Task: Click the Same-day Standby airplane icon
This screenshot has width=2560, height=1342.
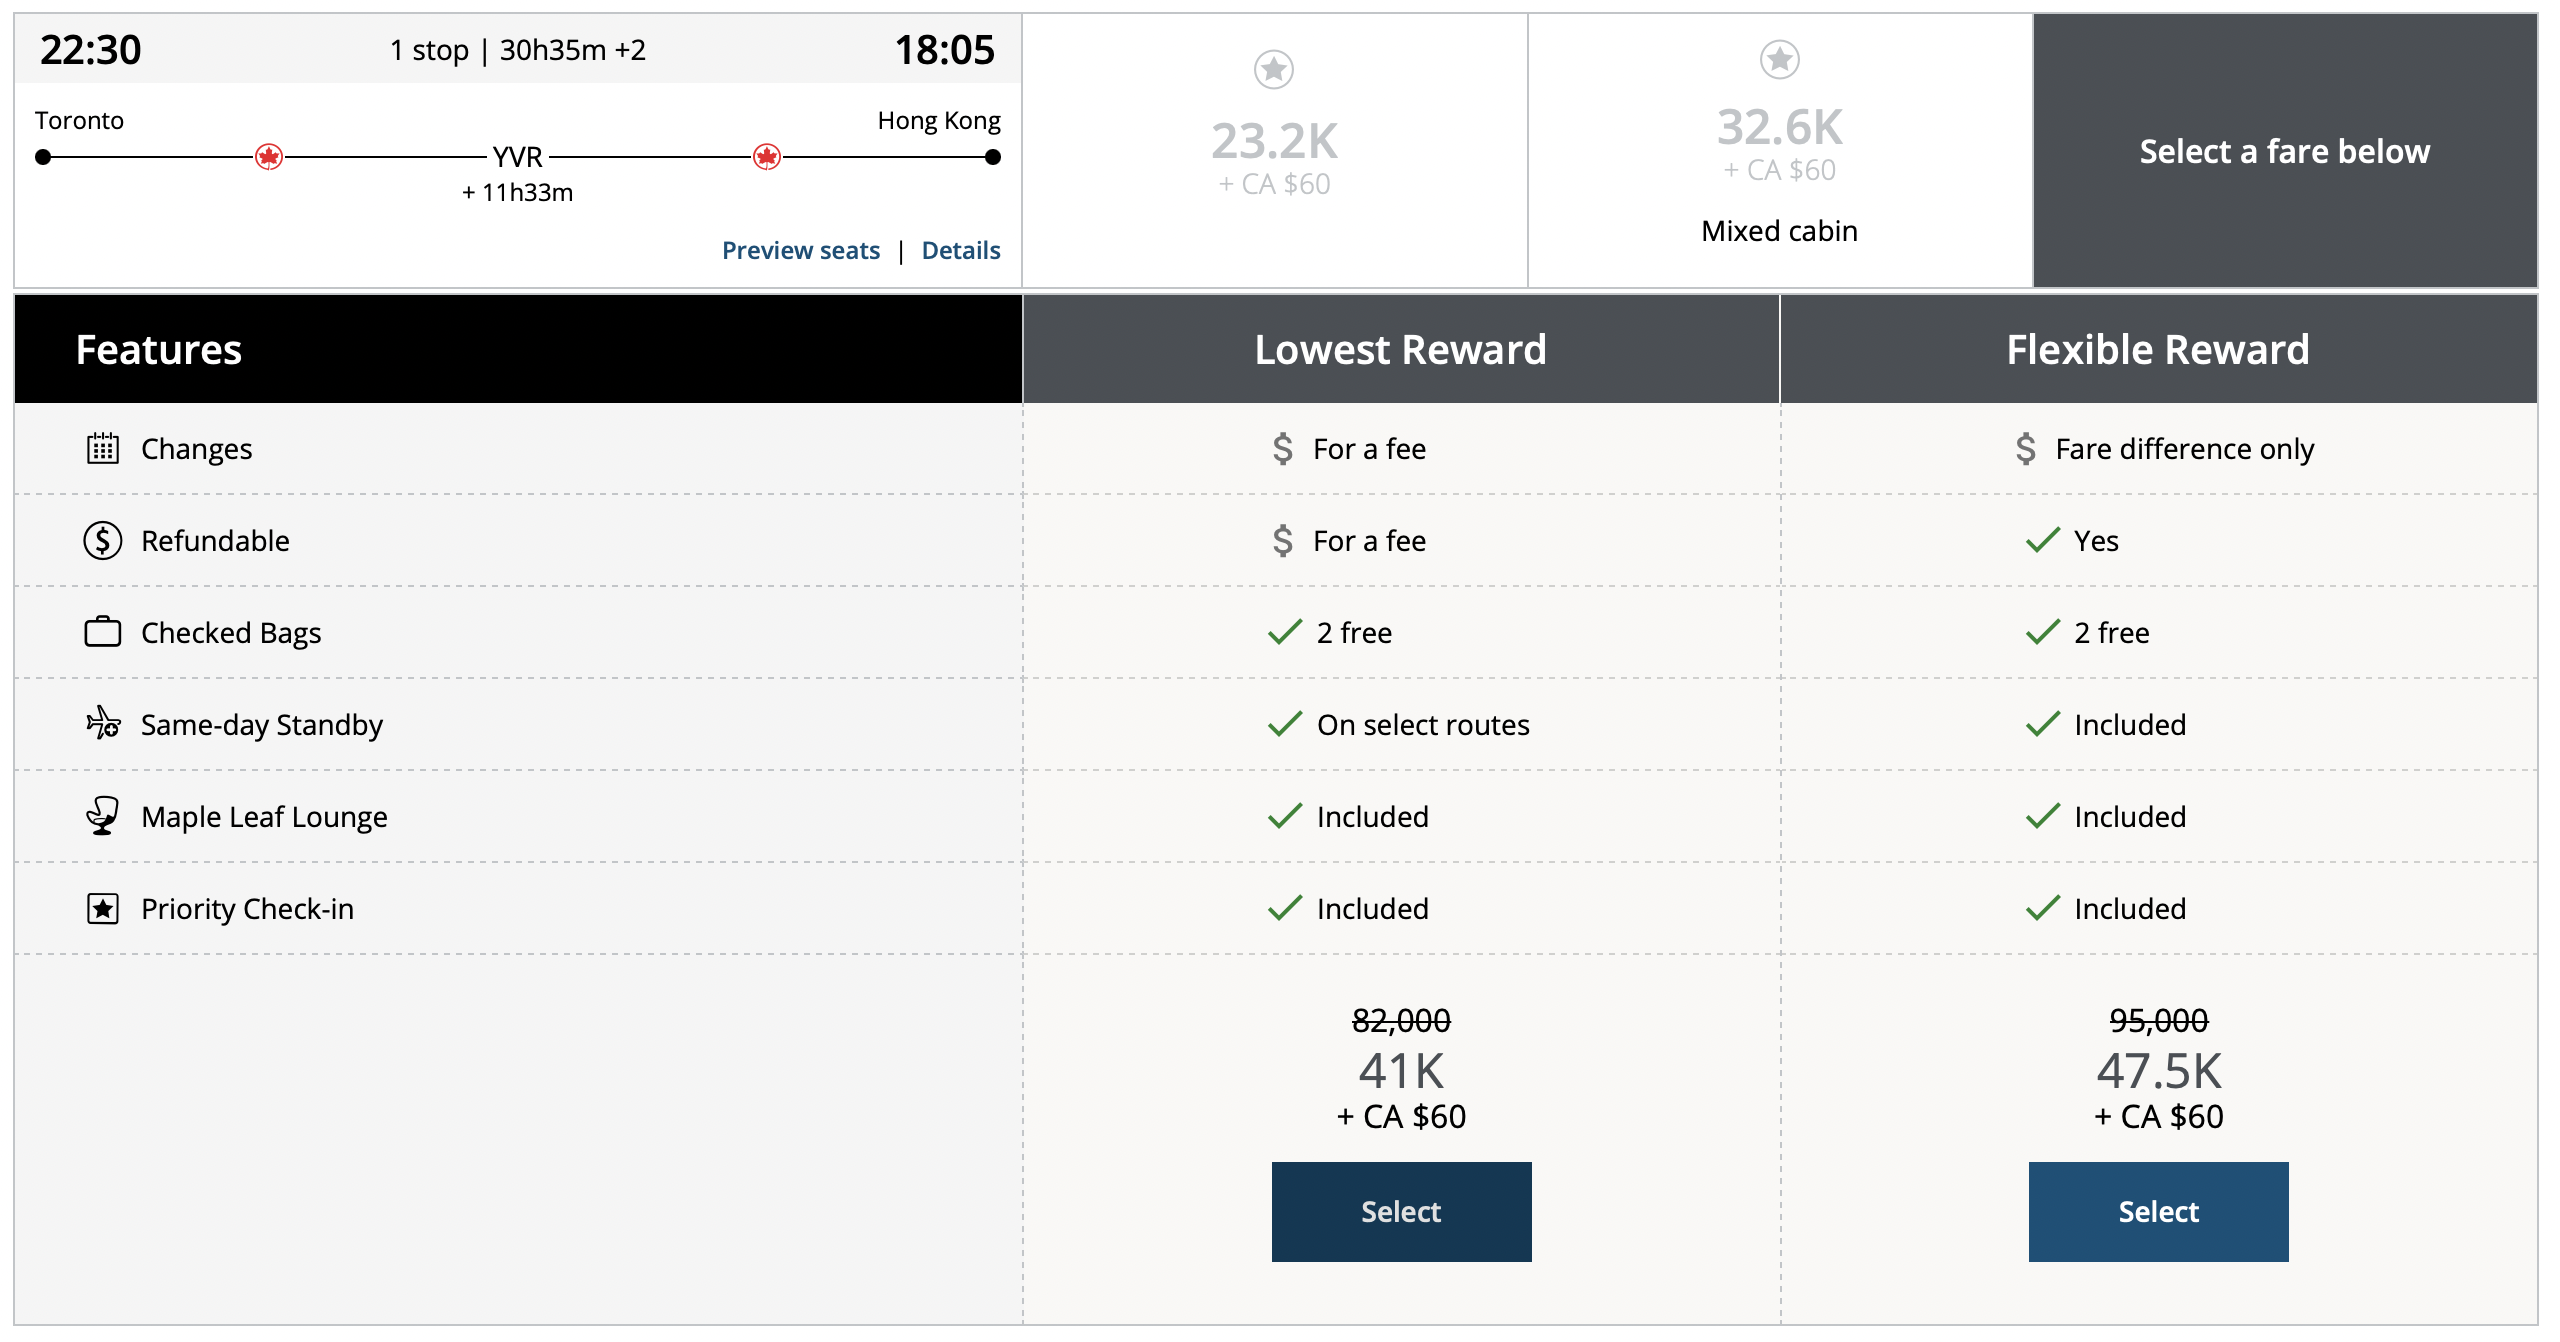Action: 102,723
